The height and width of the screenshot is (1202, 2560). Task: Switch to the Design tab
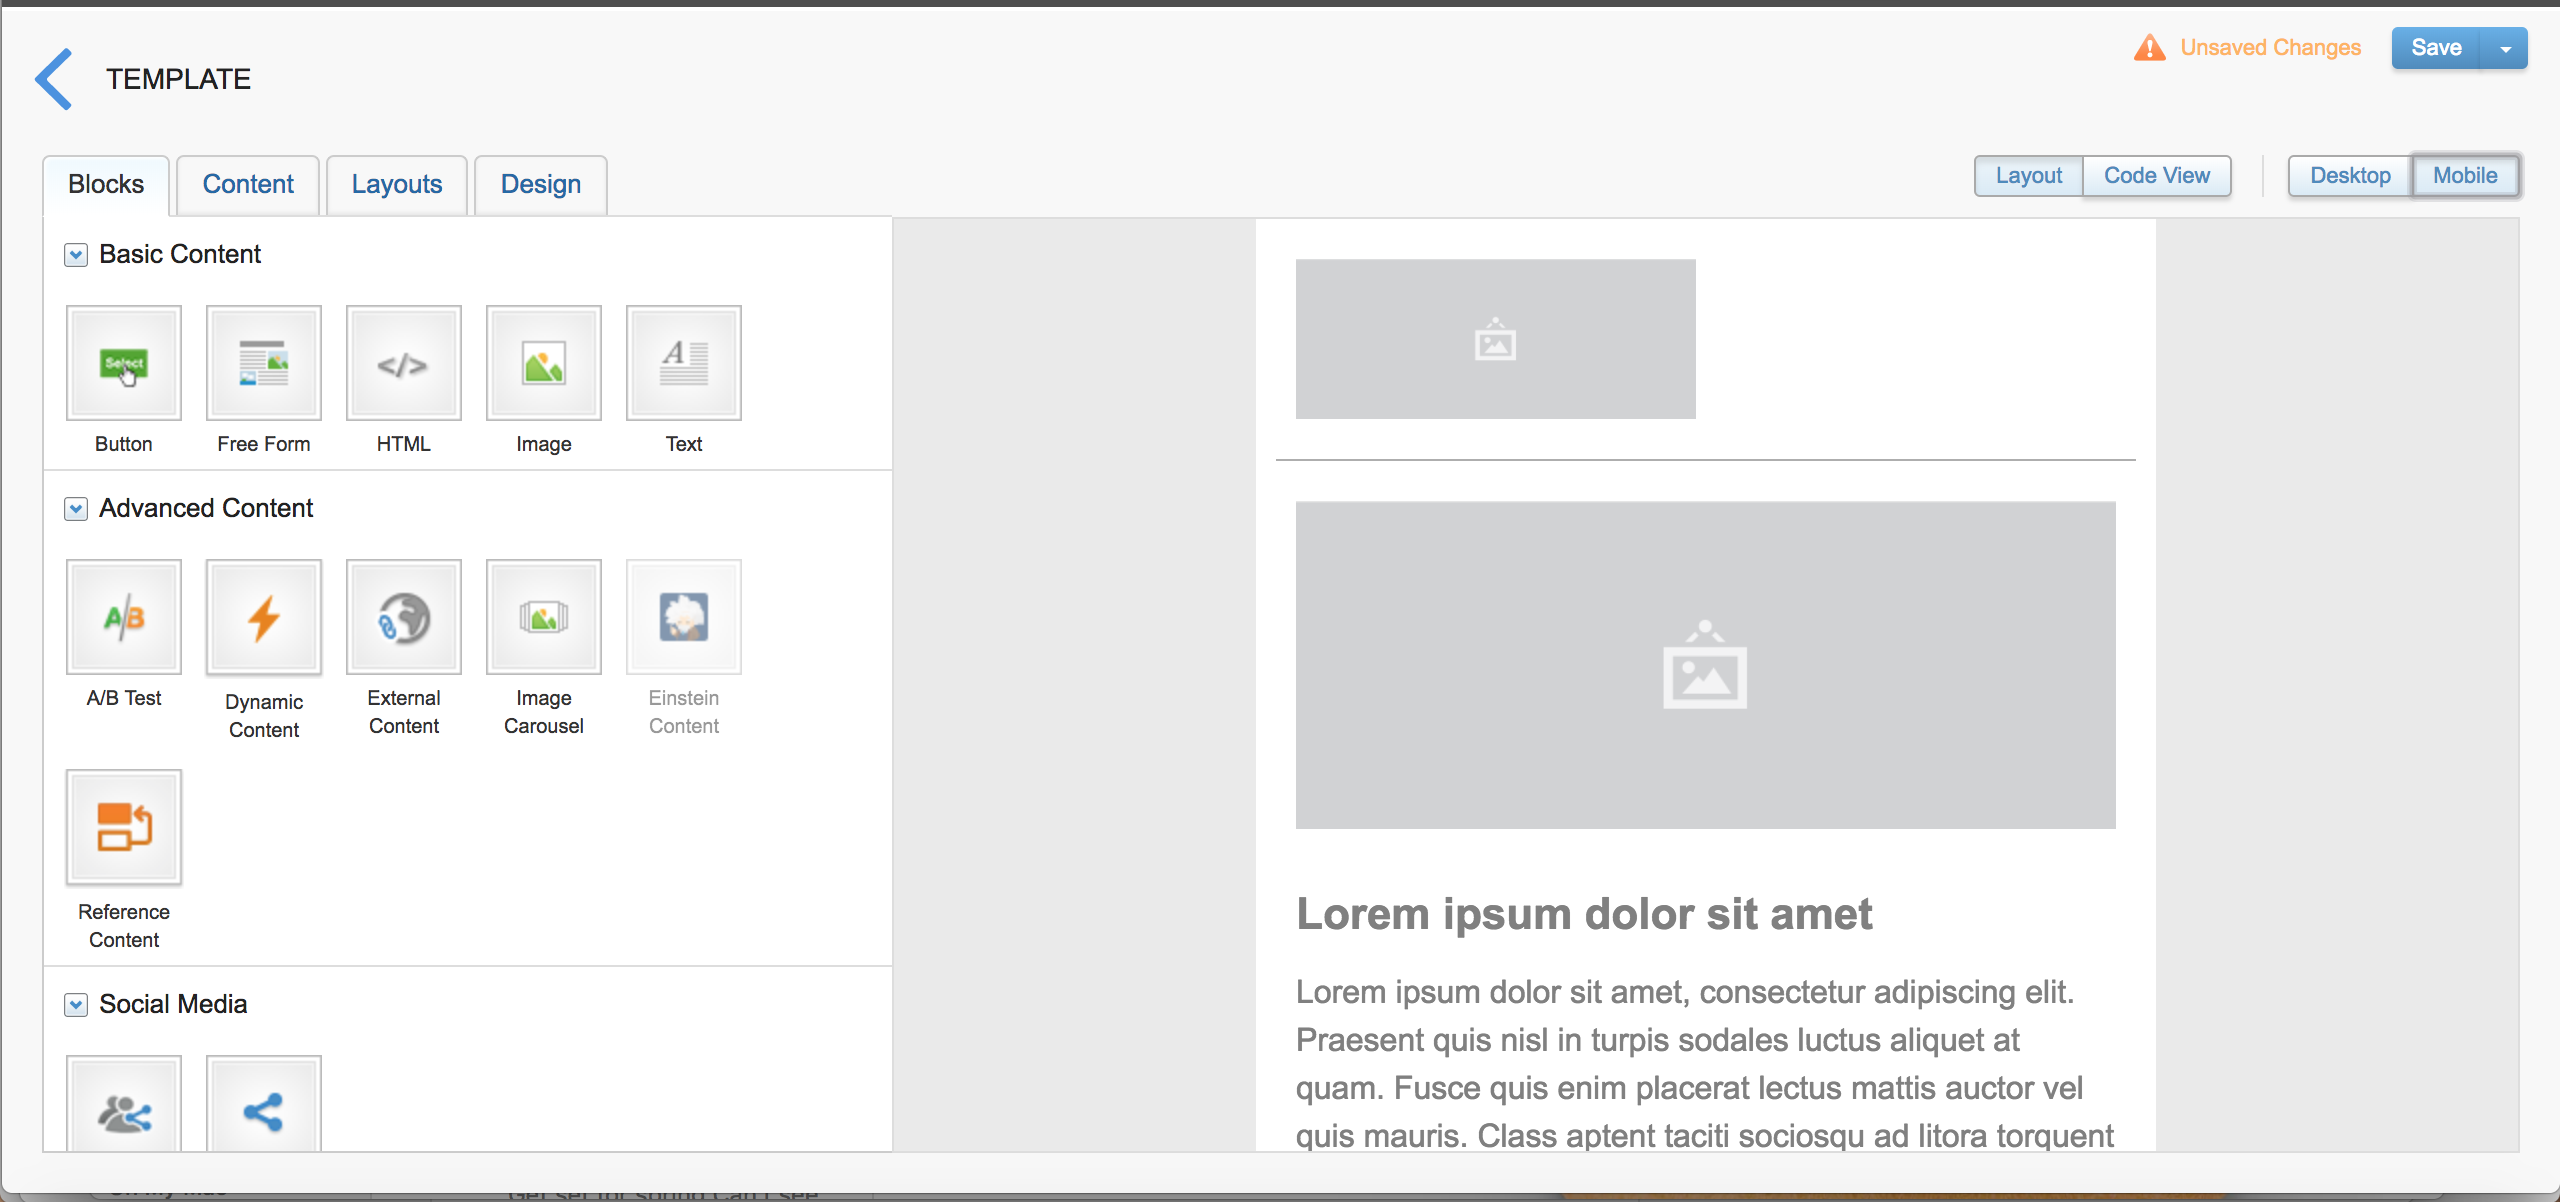pyautogui.click(x=541, y=184)
